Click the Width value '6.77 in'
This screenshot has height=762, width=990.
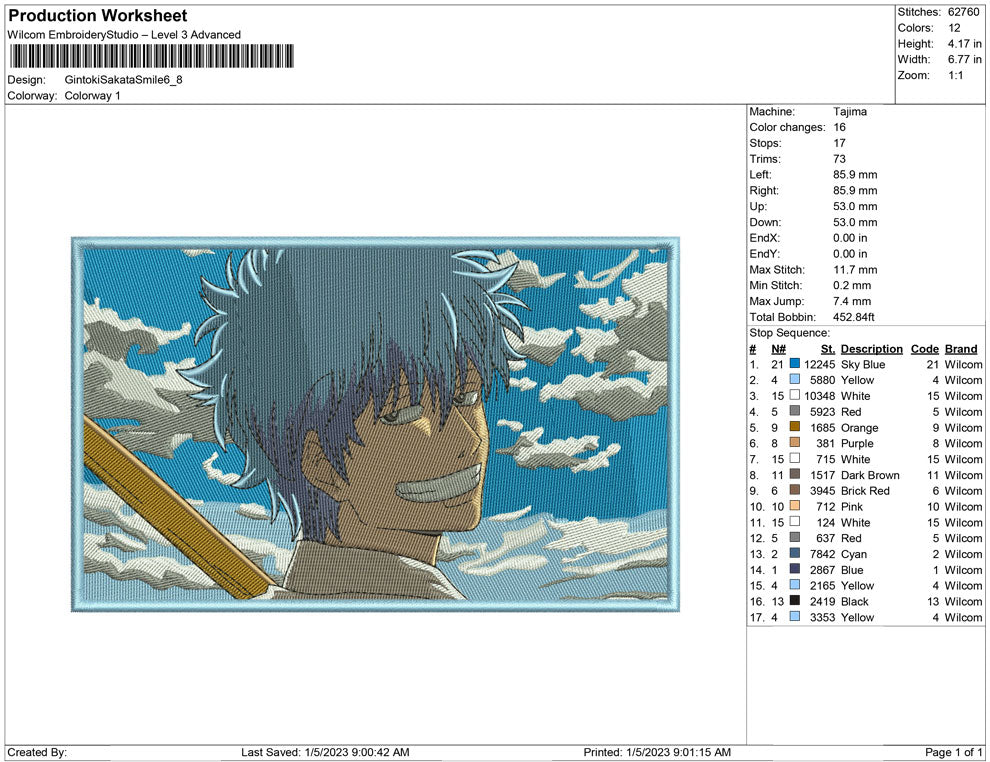point(964,59)
